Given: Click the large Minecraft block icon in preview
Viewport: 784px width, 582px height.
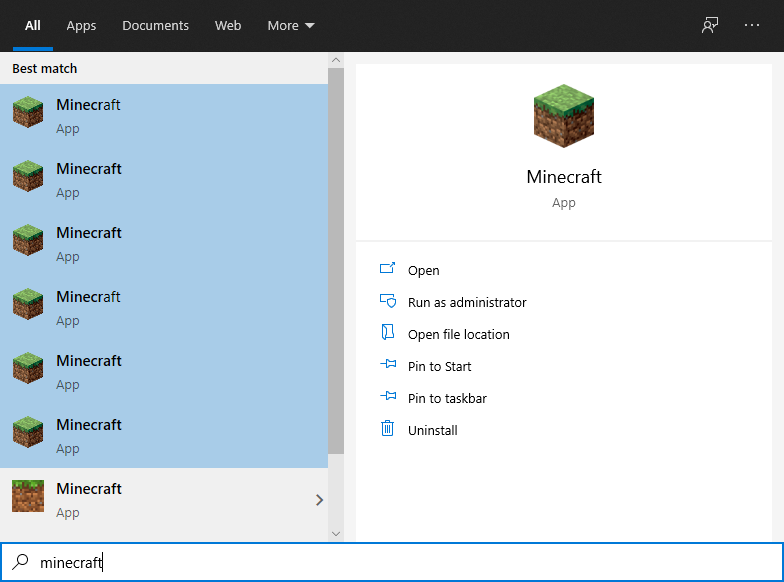Looking at the screenshot, I should (564, 116).
